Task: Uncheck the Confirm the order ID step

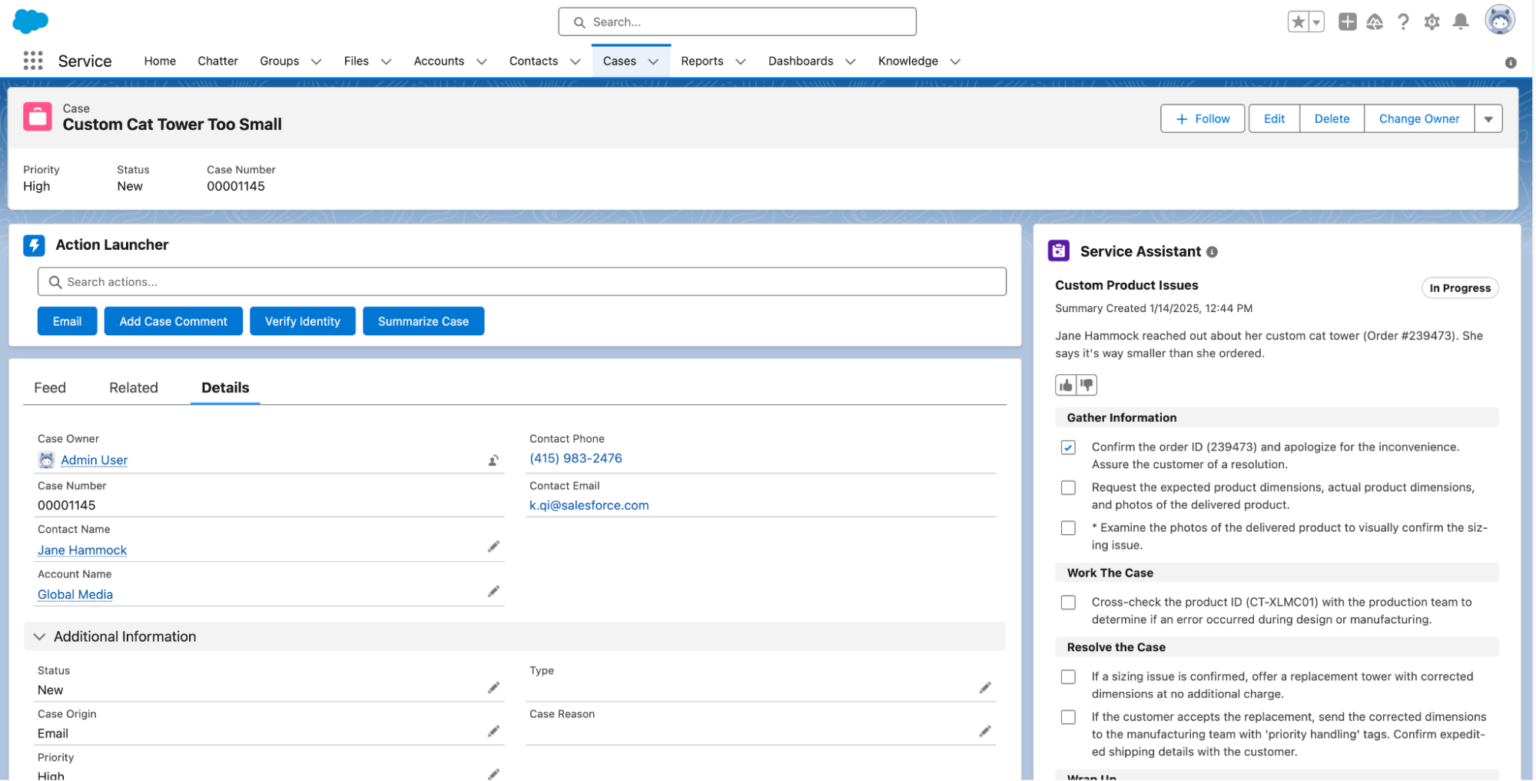Action: (1068, 447)
